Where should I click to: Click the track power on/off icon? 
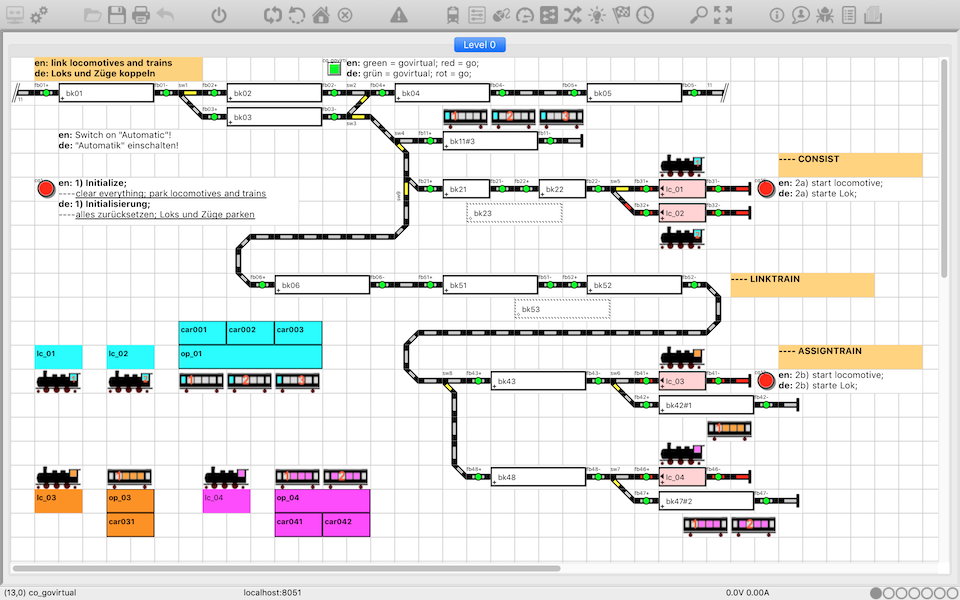(219, 15)
